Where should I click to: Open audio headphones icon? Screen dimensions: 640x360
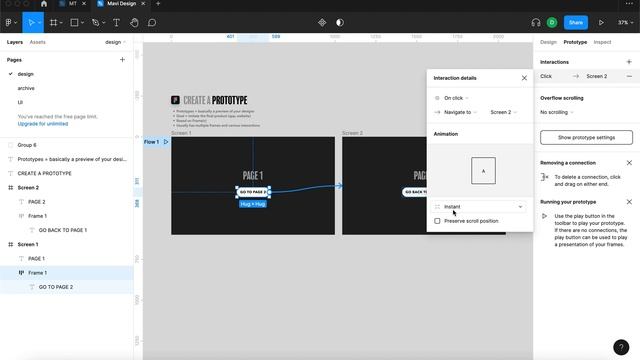pos(536,22)
